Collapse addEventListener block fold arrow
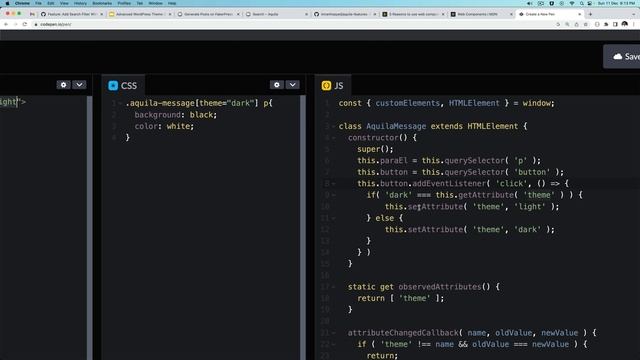The image size is (640, 360). point(333,184)
